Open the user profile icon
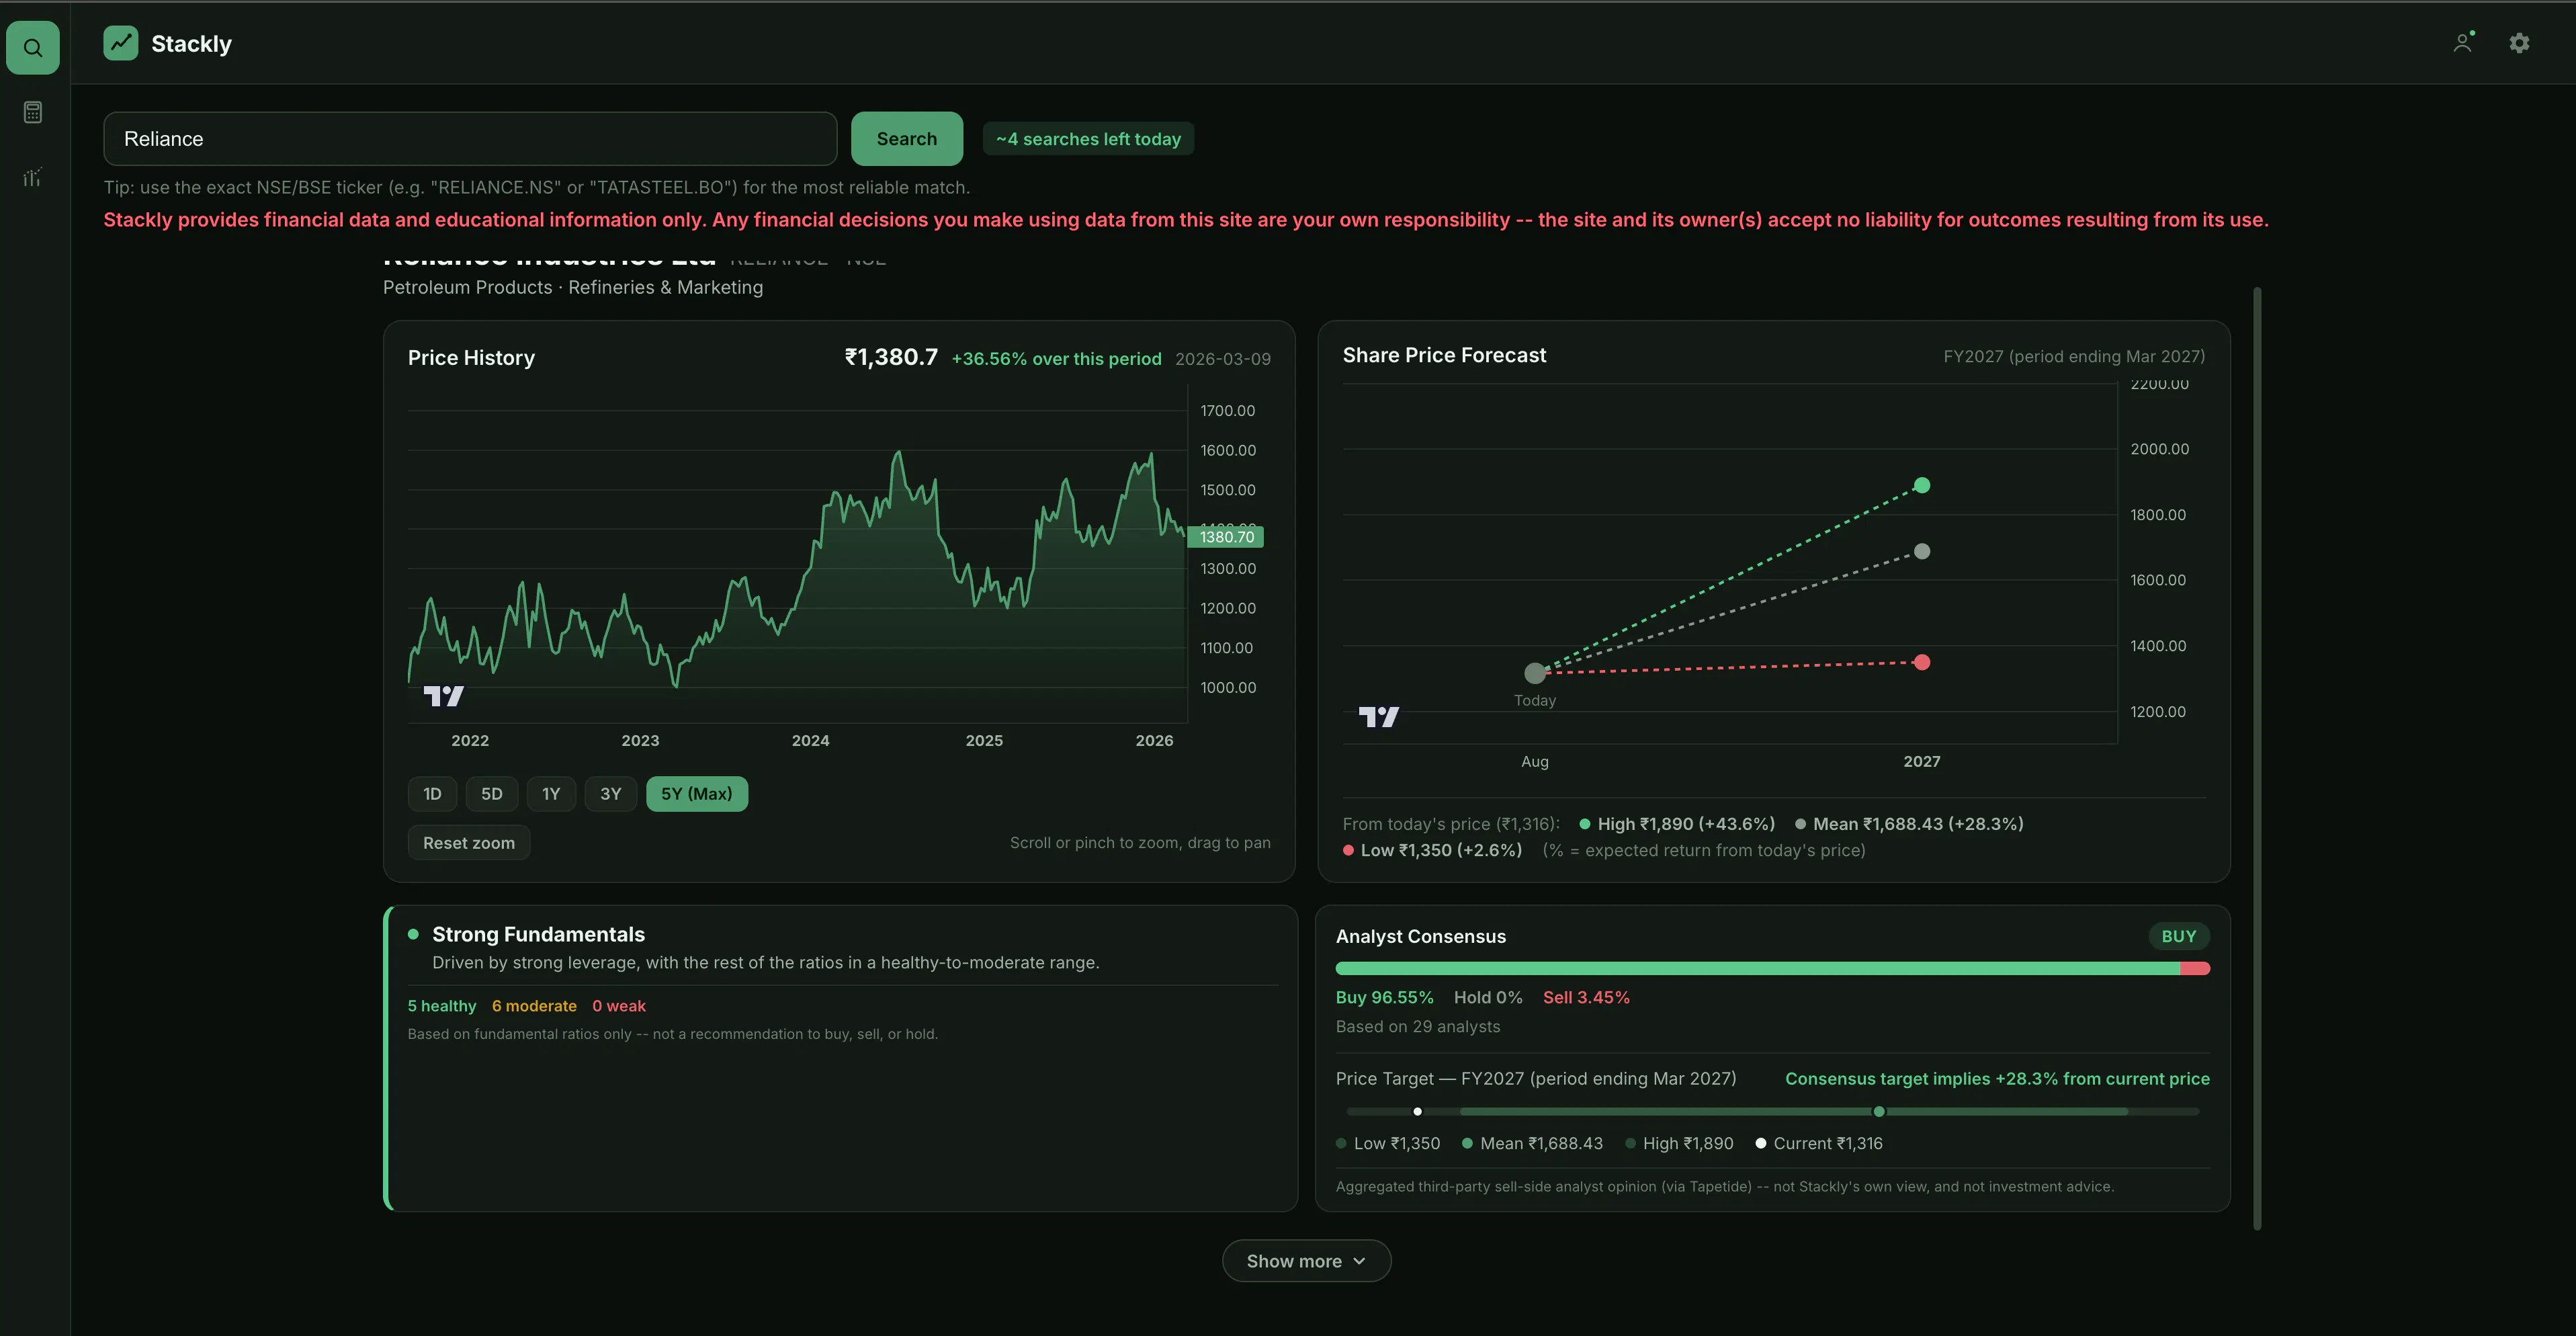 (2463, 42)
